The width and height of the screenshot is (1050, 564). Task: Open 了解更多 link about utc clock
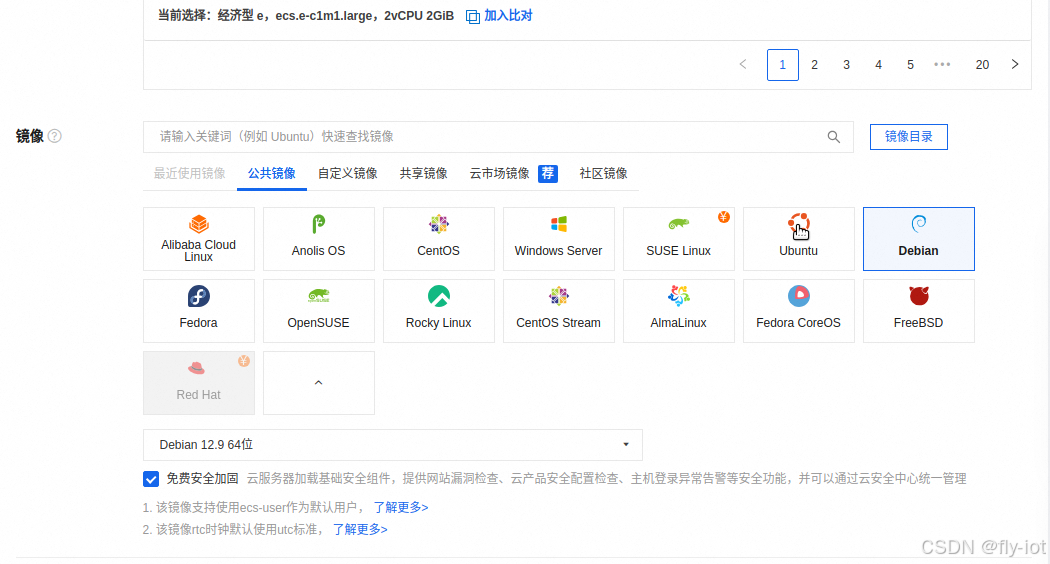tap(360, 530)
